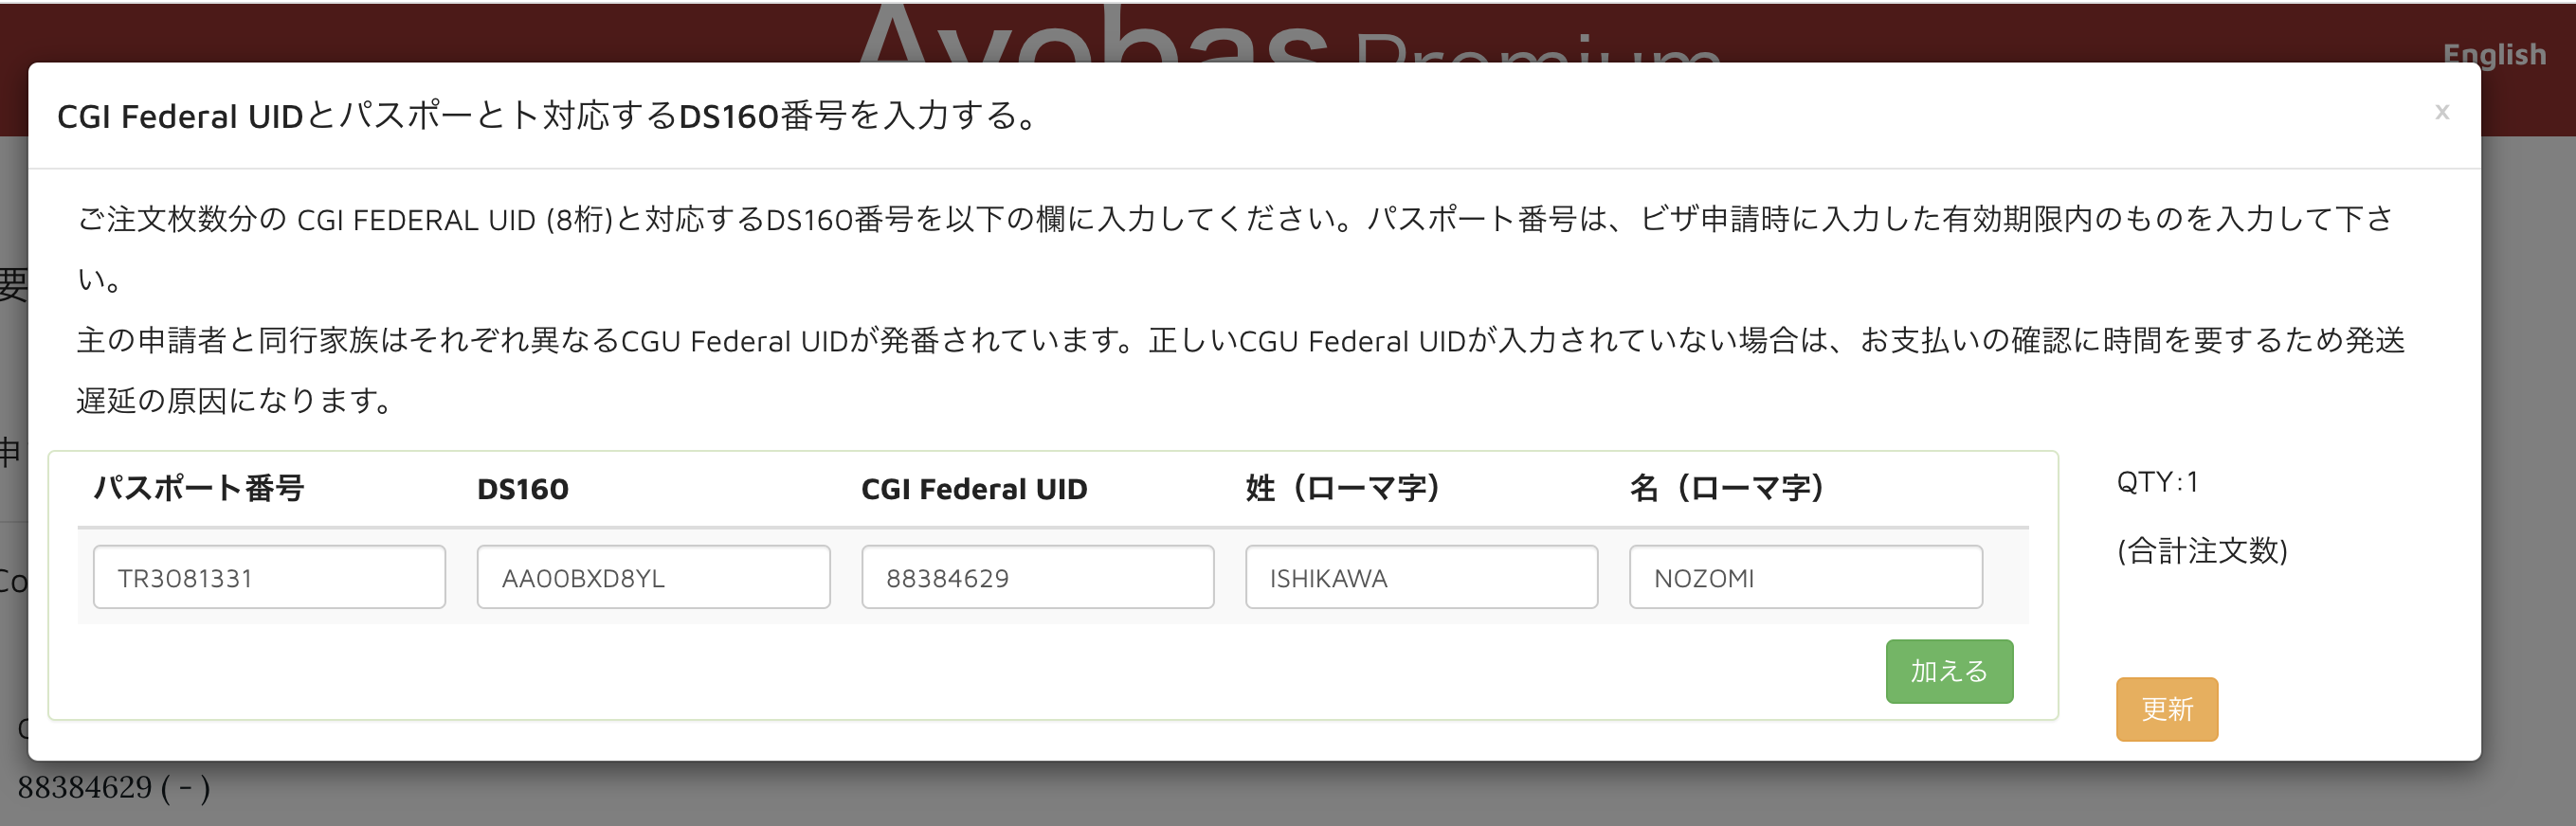
Task: Focus the DS160 field AA00BXD8YL
Action: tap(653, 577)
